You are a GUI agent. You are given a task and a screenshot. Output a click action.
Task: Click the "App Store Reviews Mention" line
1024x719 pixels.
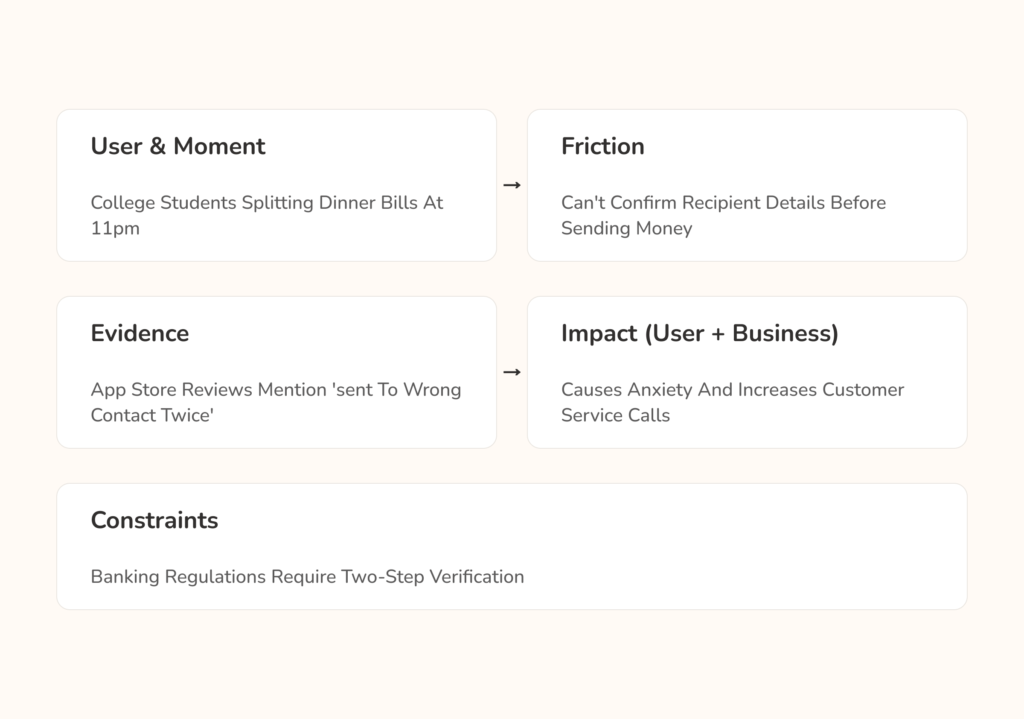[275, 390]
